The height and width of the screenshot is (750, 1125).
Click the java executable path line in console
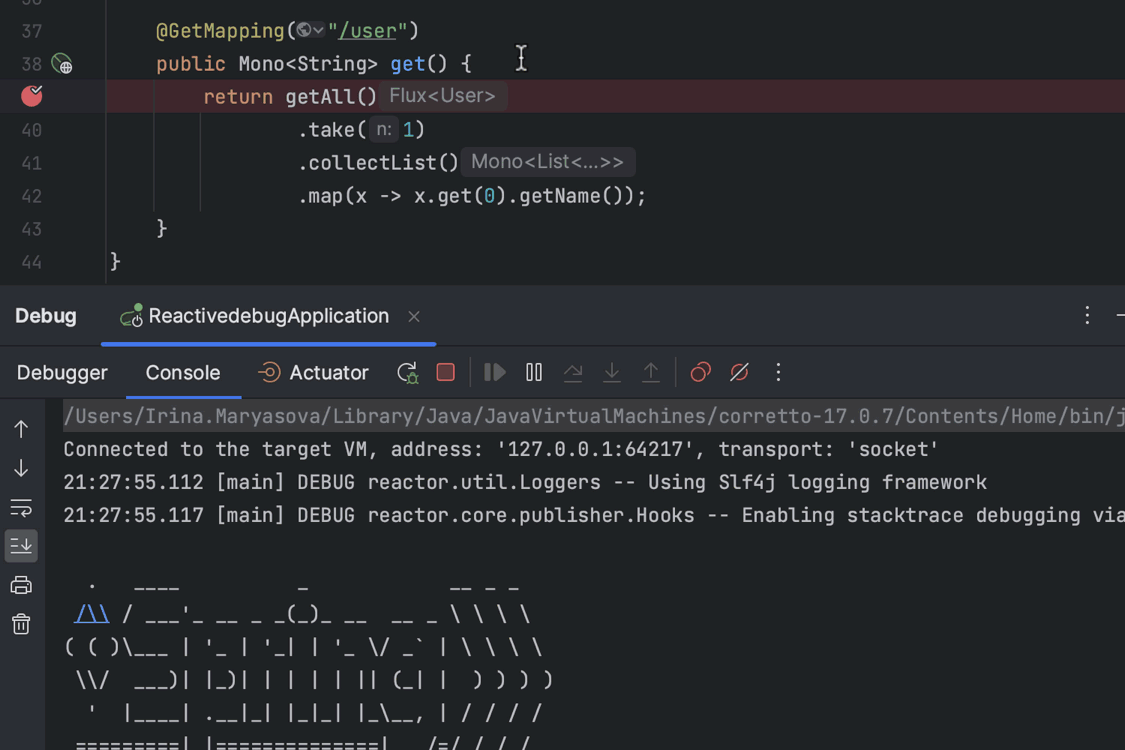click(594, 416)
